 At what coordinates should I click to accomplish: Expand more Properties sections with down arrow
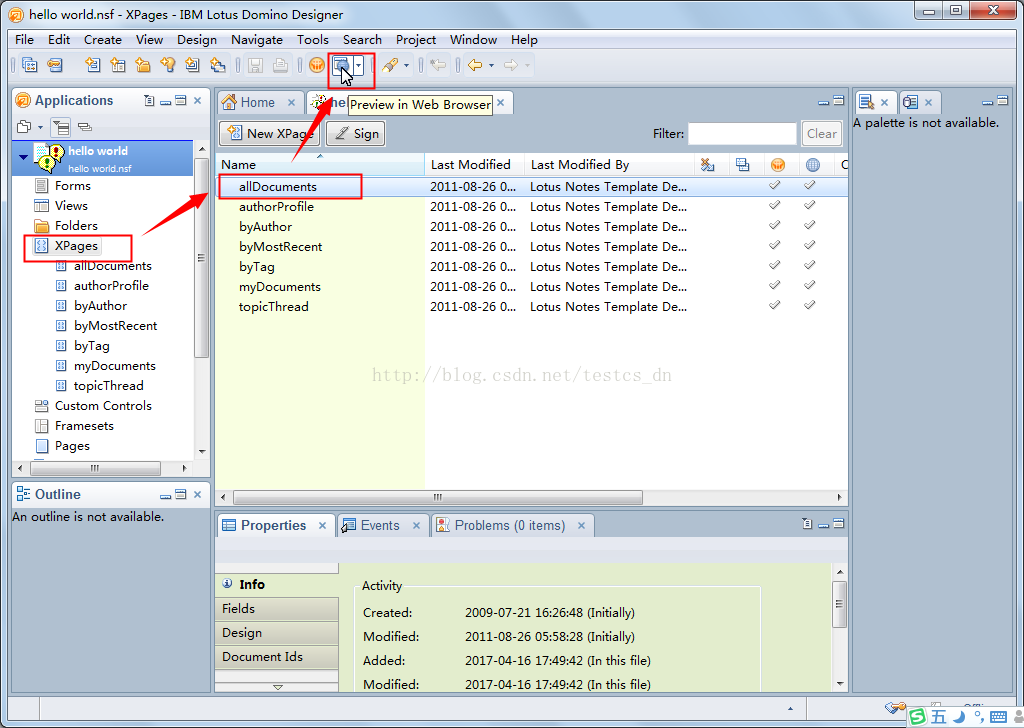[278, 687]
